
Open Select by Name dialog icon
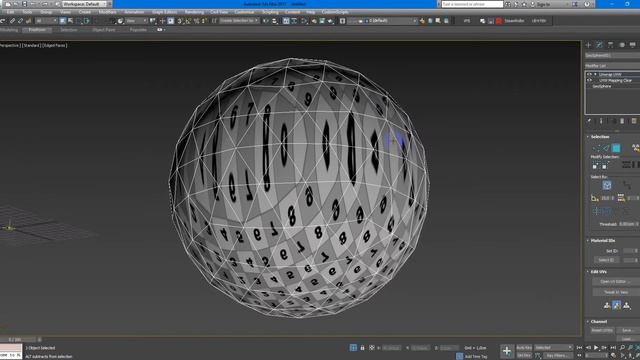(70, 20)
